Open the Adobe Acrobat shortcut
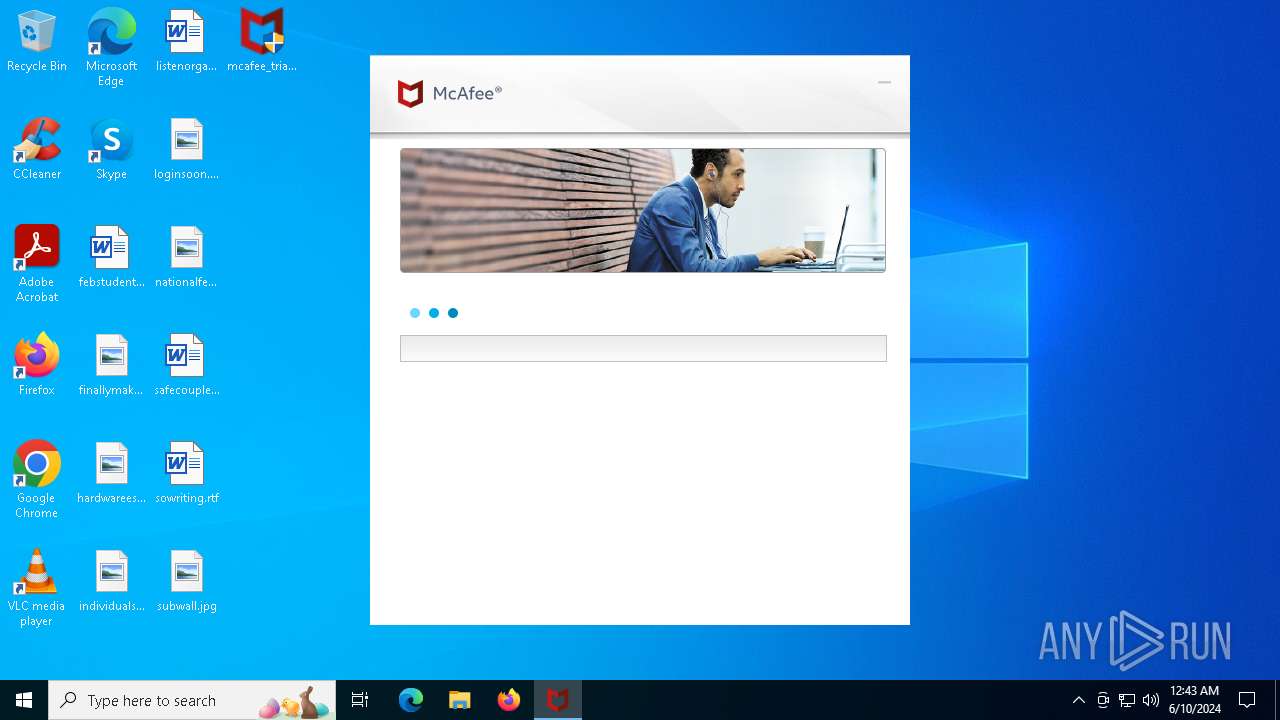This screenshot has height=720, width=1280. (37, 264)
